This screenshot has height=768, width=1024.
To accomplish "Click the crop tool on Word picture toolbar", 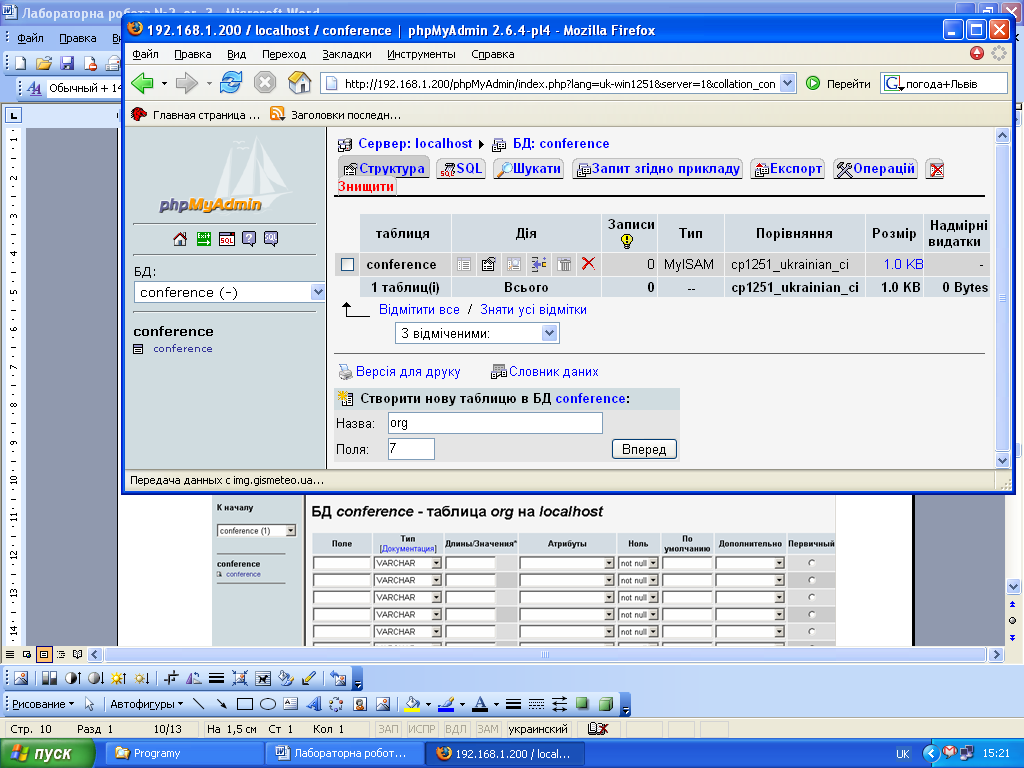I will (x=171, y=678).
